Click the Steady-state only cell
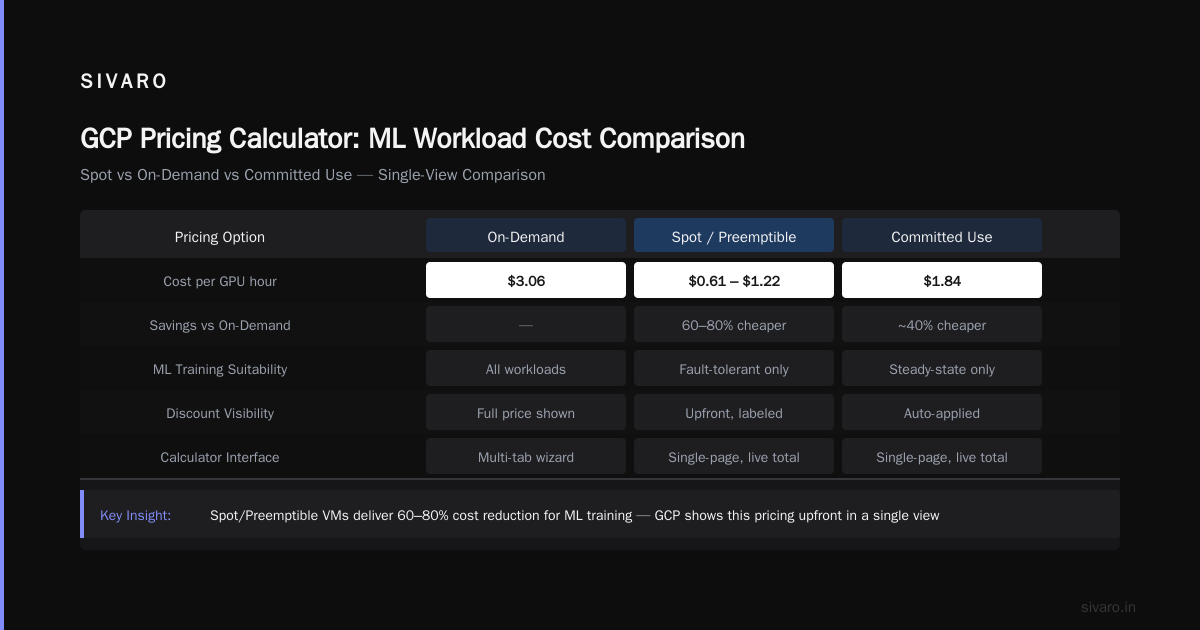This screenshot has width=1200, height=630. click(942, 369)
